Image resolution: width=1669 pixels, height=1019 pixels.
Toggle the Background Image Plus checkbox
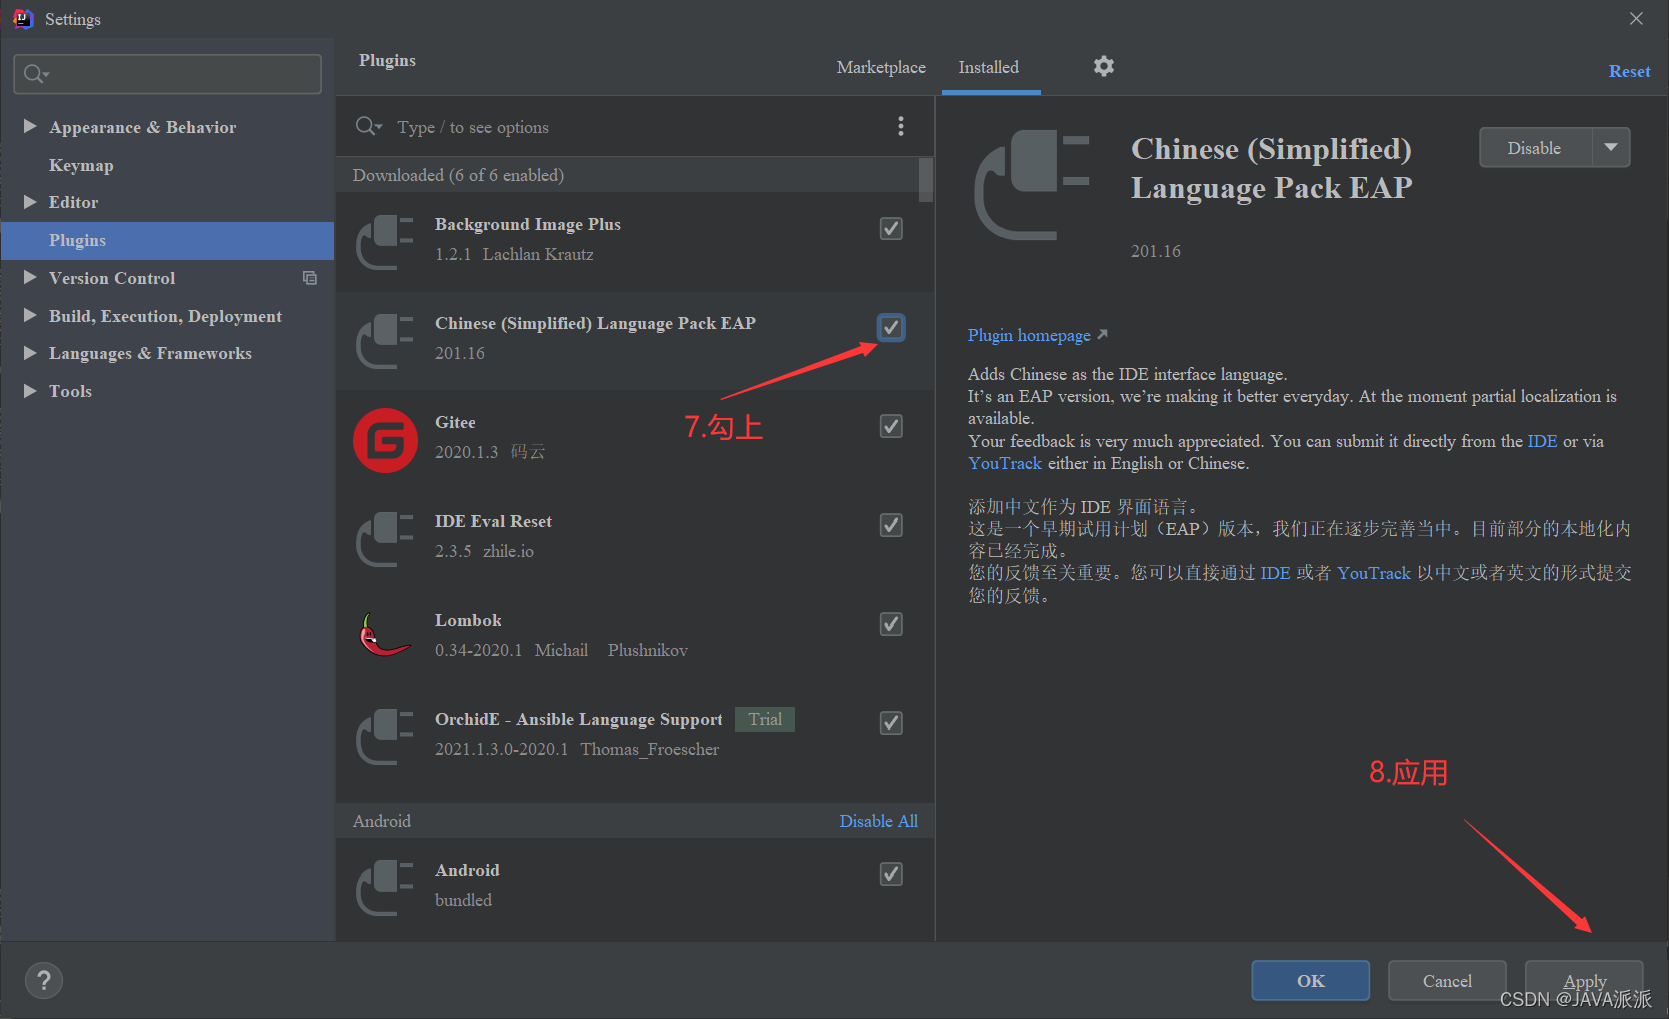click(x=891, y=228)
